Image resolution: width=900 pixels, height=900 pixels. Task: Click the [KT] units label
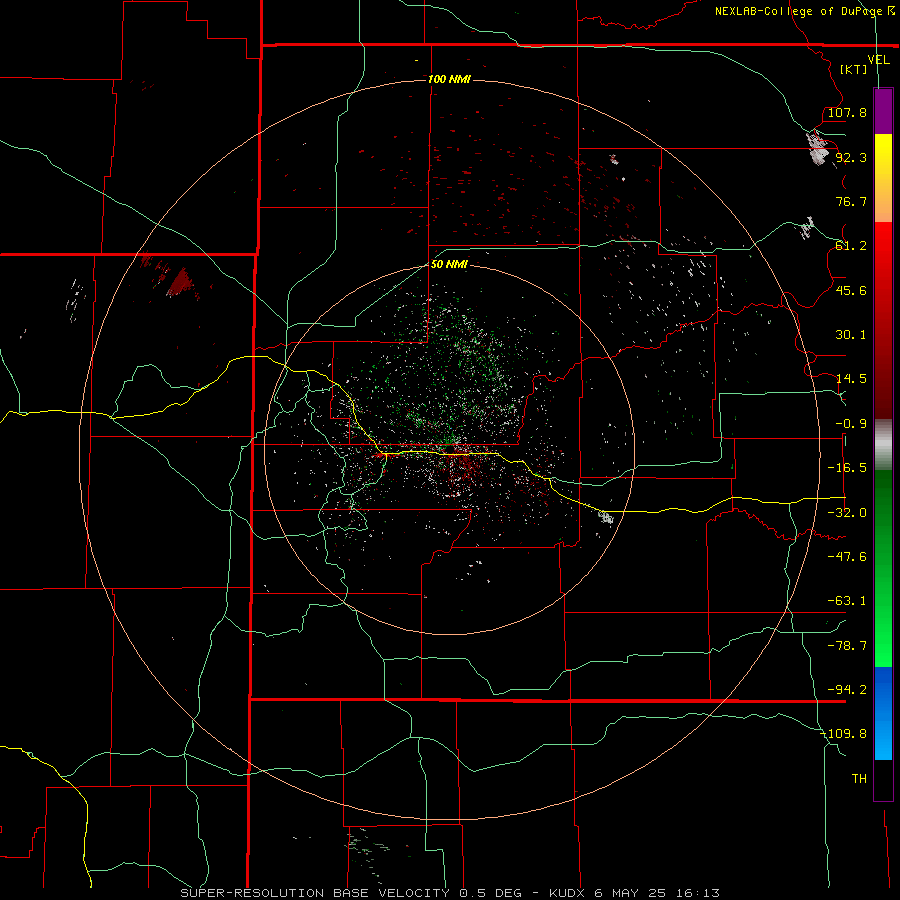[854, 69]
